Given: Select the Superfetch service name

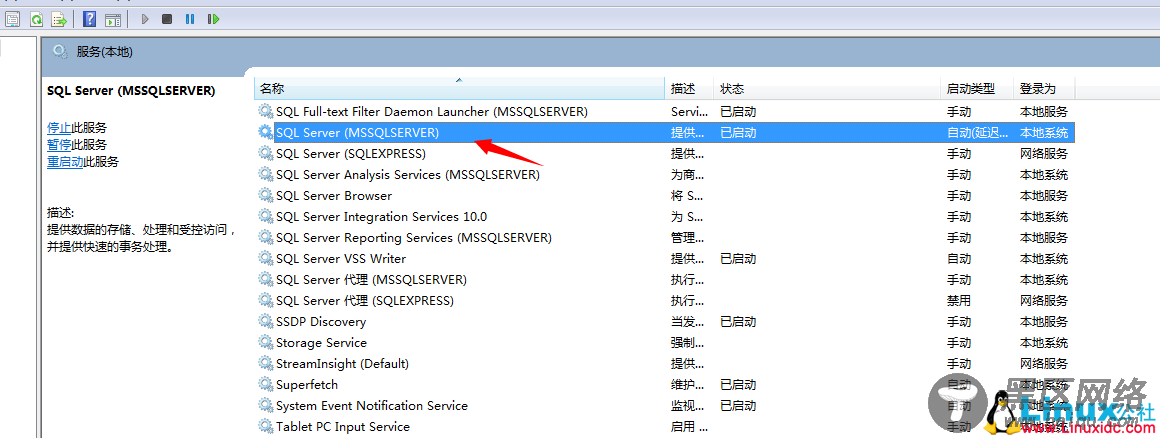Looking at the screenshot, I should tap(306, 385).
